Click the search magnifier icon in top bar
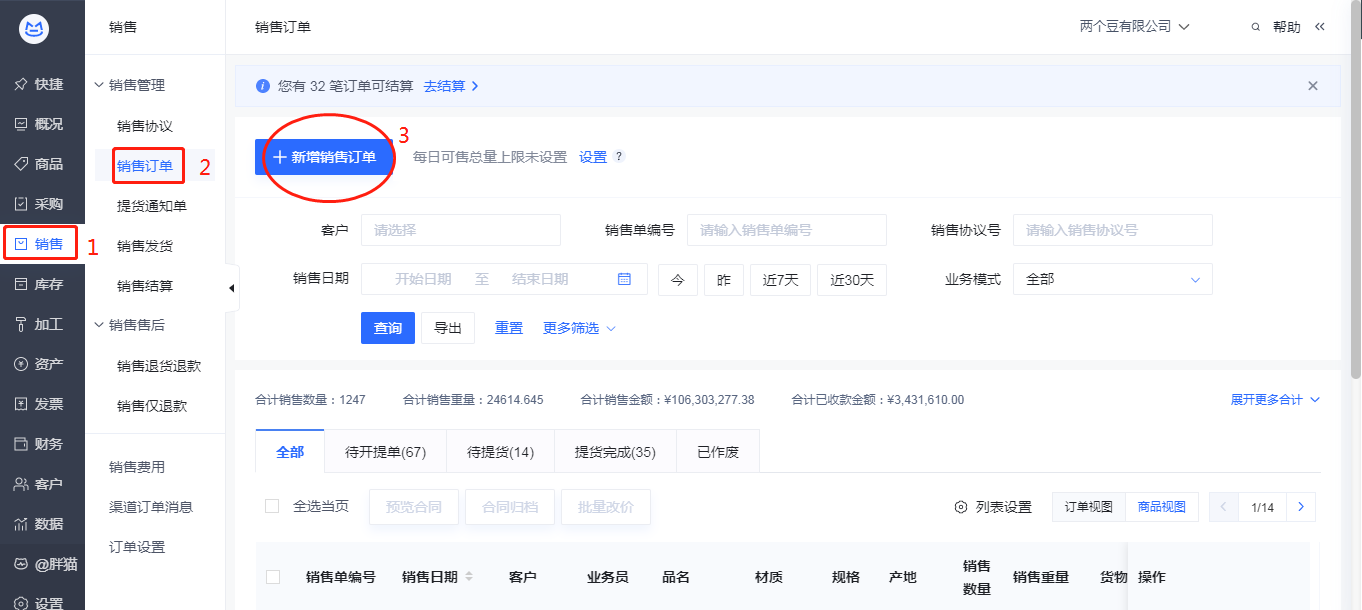 point(1255,27)
